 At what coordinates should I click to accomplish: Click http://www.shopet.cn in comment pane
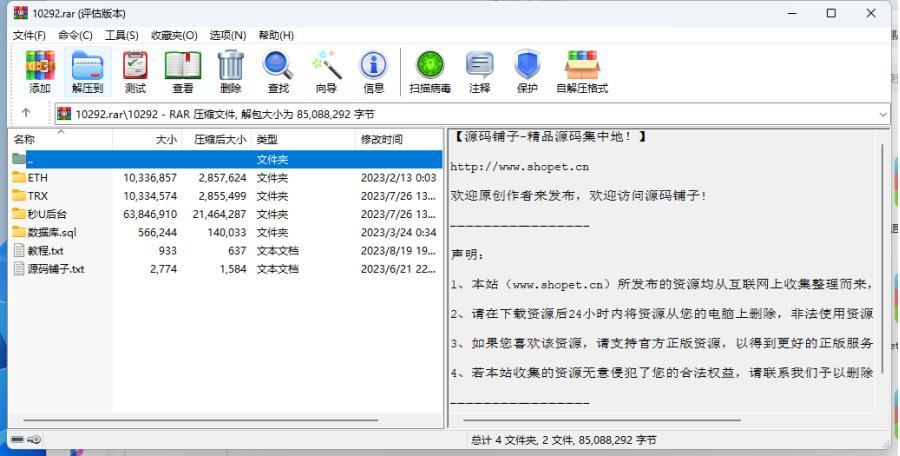click(x=519, y=167)
